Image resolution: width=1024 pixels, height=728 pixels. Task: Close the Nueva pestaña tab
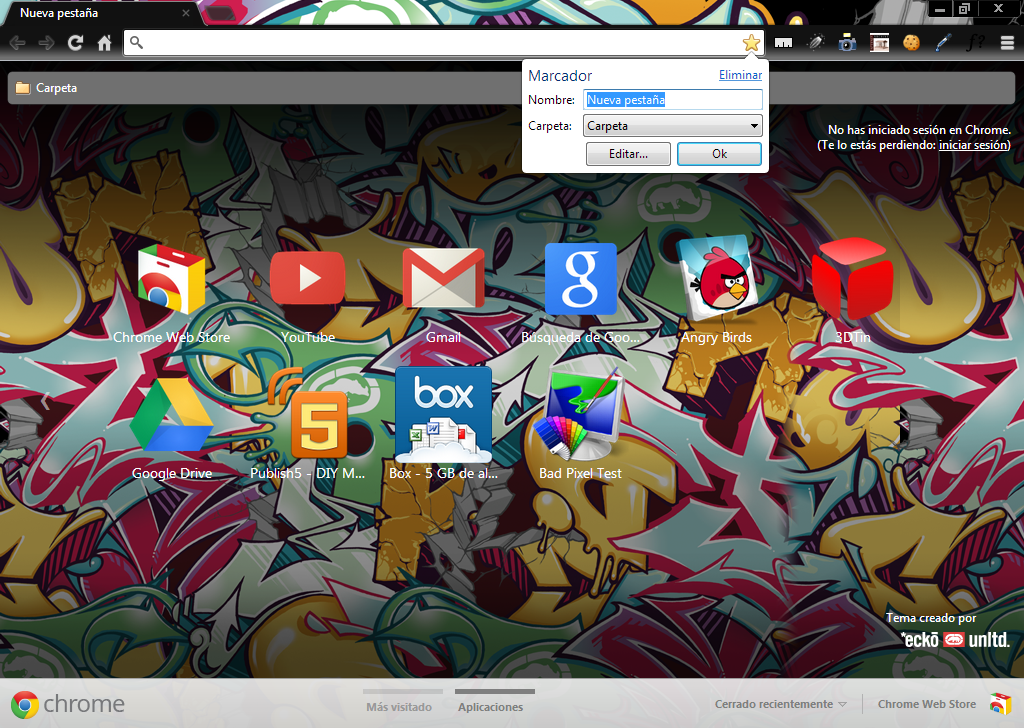pyautogui.click(x=186, y=13)
